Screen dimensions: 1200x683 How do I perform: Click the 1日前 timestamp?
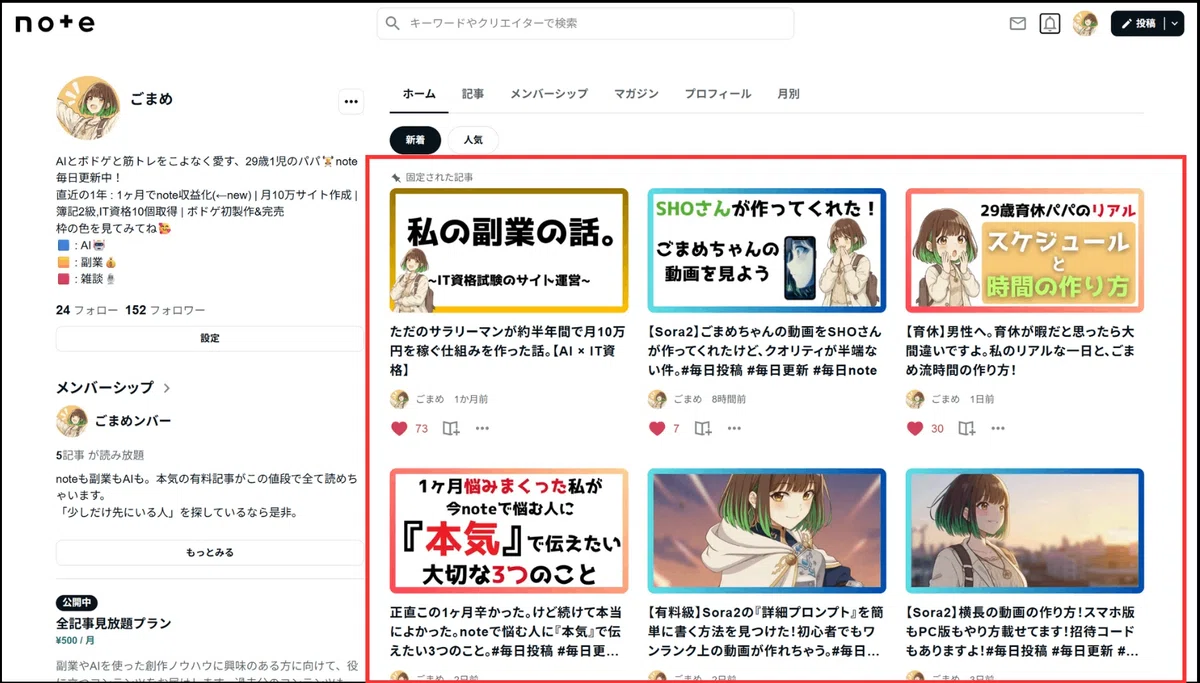click(x=983, y=399)
